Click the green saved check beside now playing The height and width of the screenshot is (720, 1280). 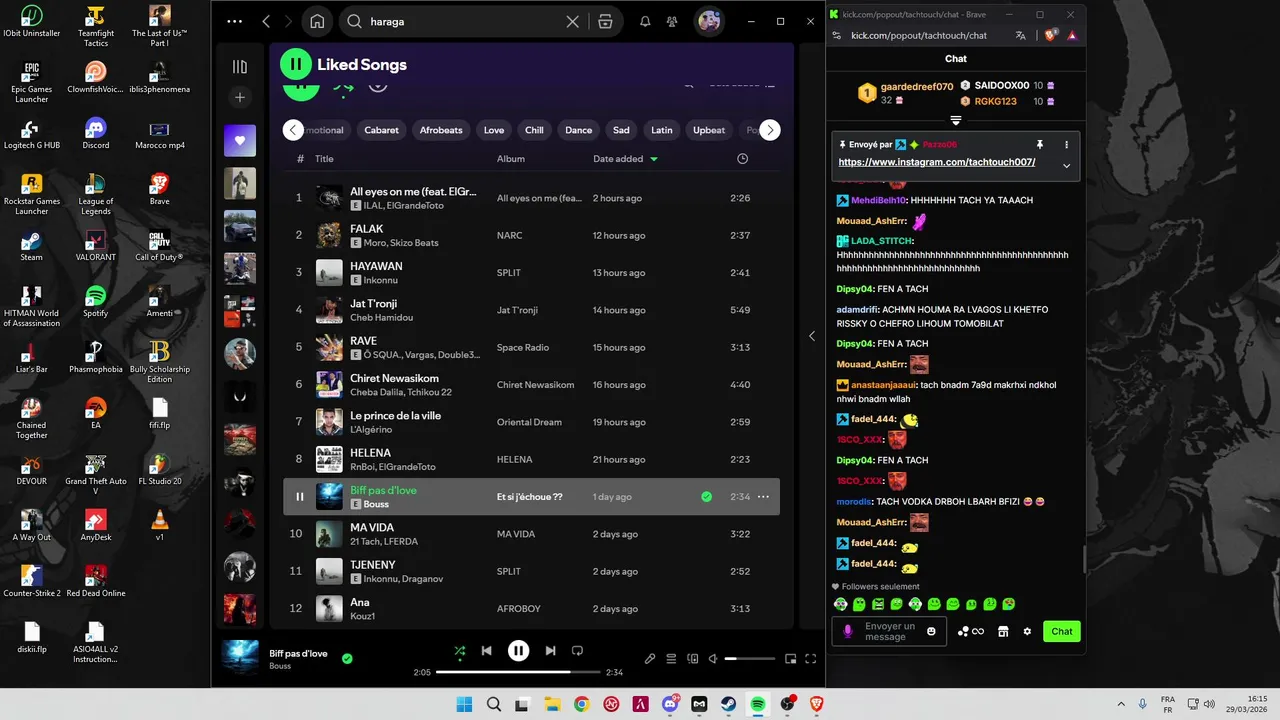tap(347, 659)
